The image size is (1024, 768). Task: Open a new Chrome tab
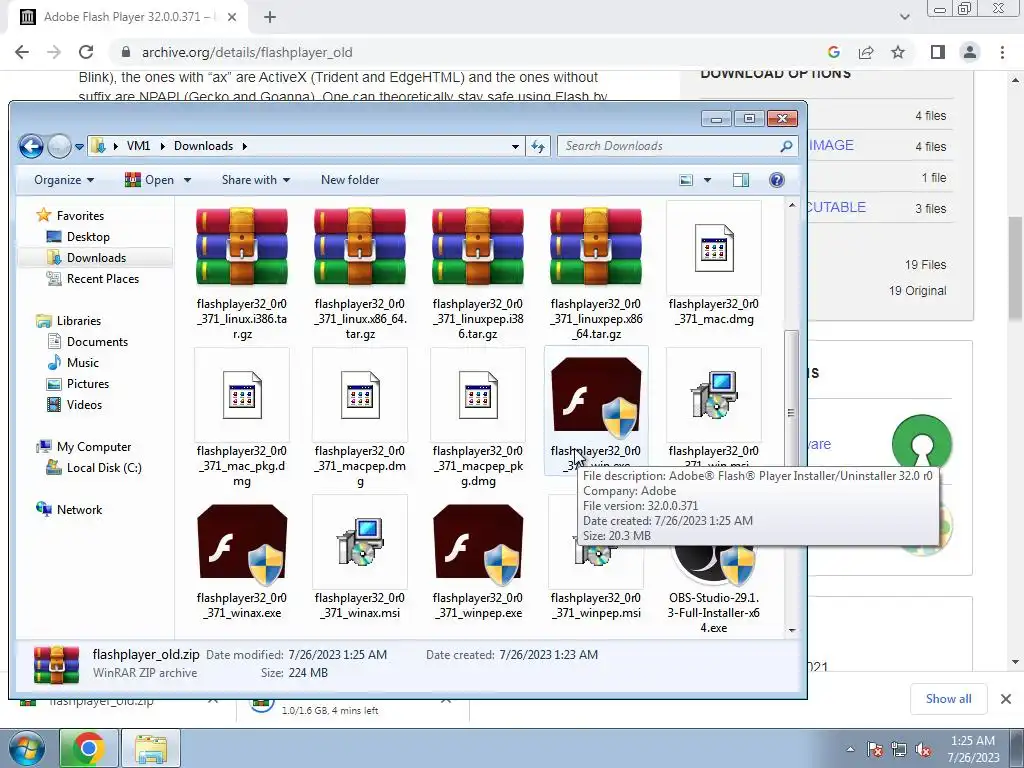click(270, 17)
